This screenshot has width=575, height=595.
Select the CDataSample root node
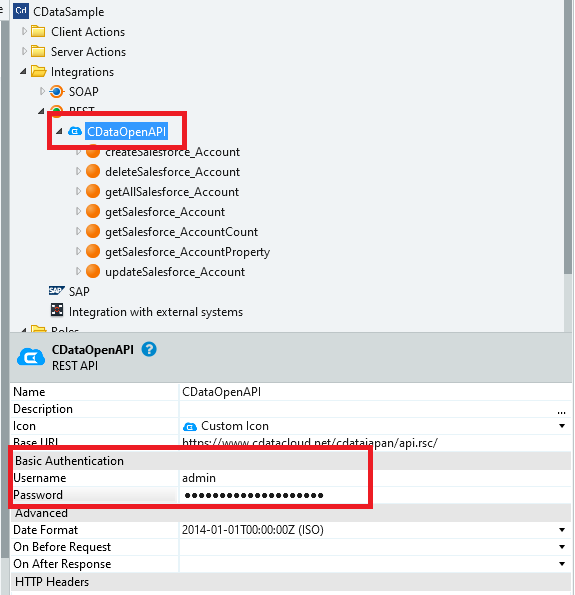click(69, 12)
